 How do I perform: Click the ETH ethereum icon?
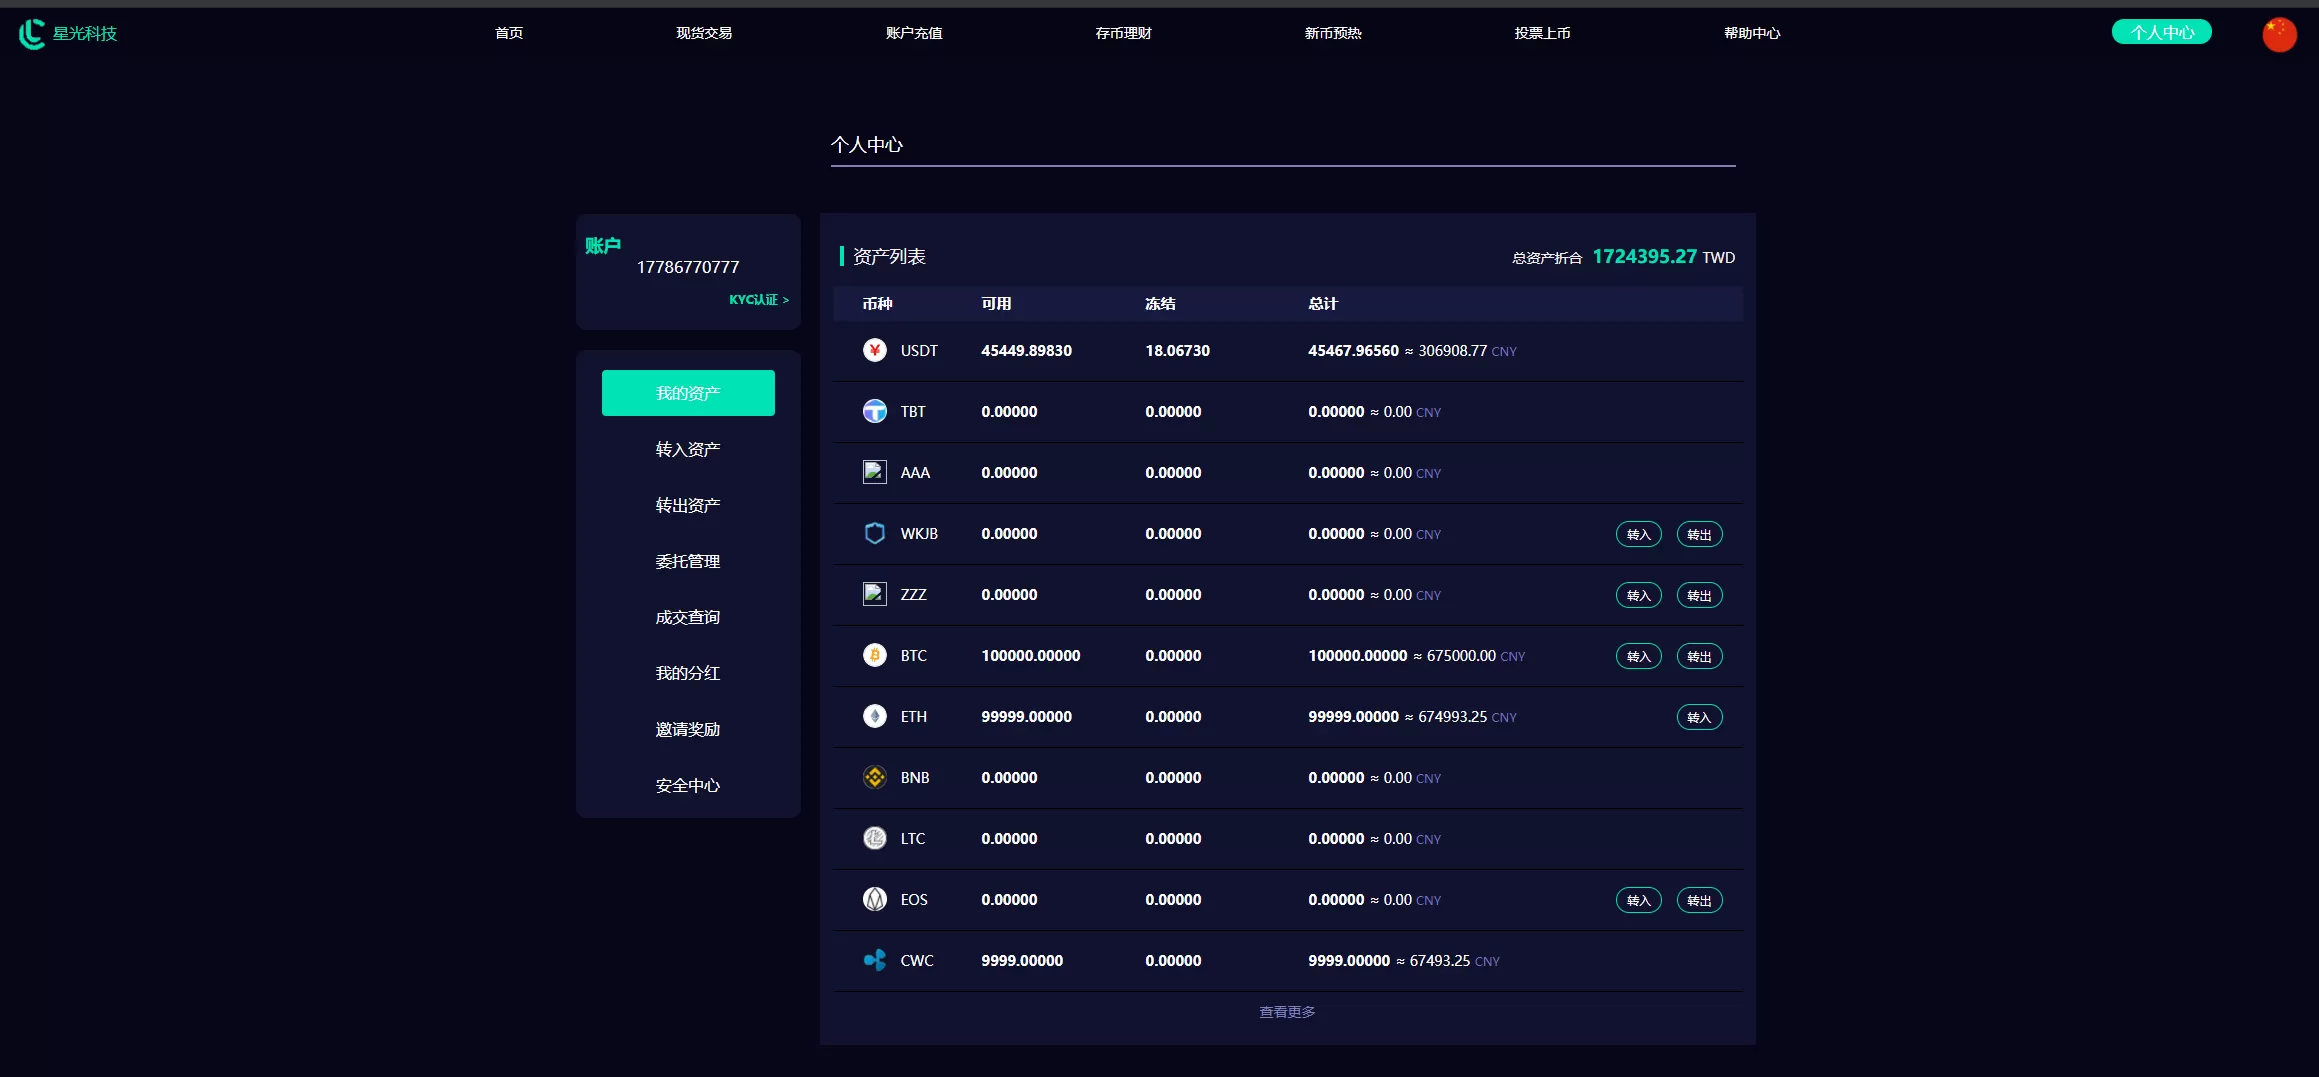(x=874, y=716)
